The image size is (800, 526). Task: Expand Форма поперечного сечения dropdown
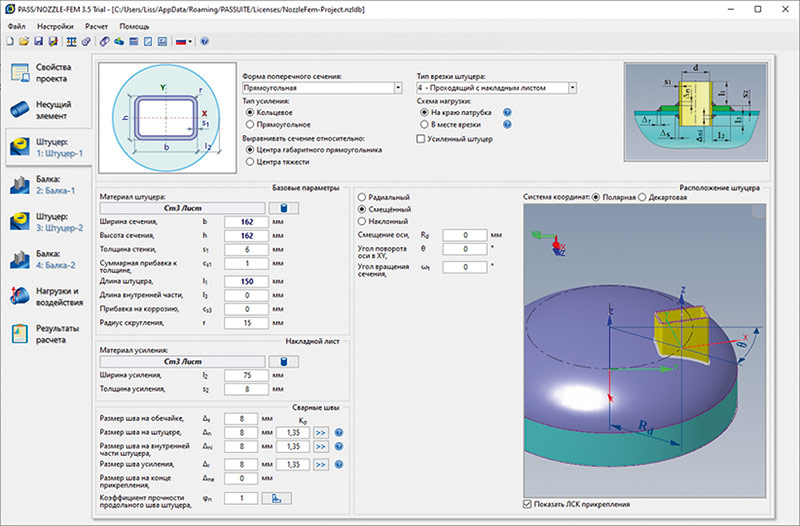click(x=398, y=88)
